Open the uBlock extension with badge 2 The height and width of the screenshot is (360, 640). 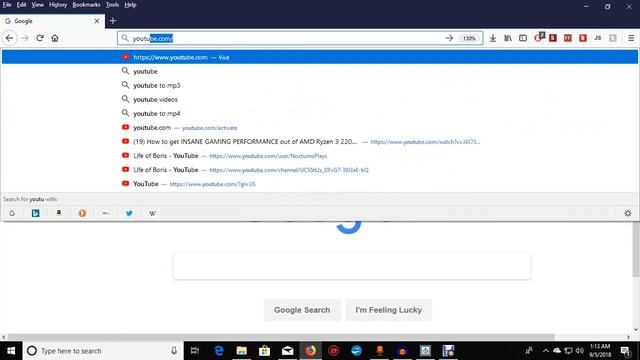(539, 37)
